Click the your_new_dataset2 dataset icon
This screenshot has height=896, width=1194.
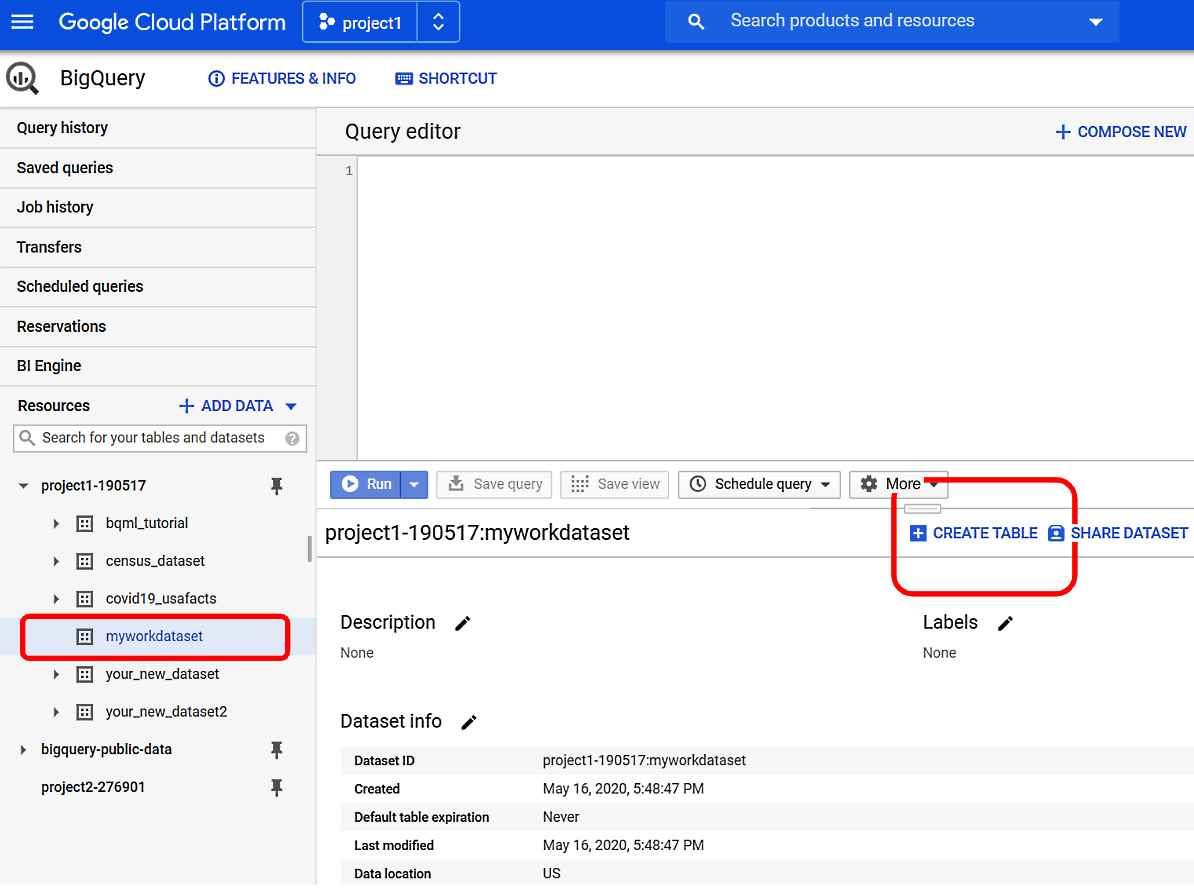pyautogui.click(x=85, y=712)
